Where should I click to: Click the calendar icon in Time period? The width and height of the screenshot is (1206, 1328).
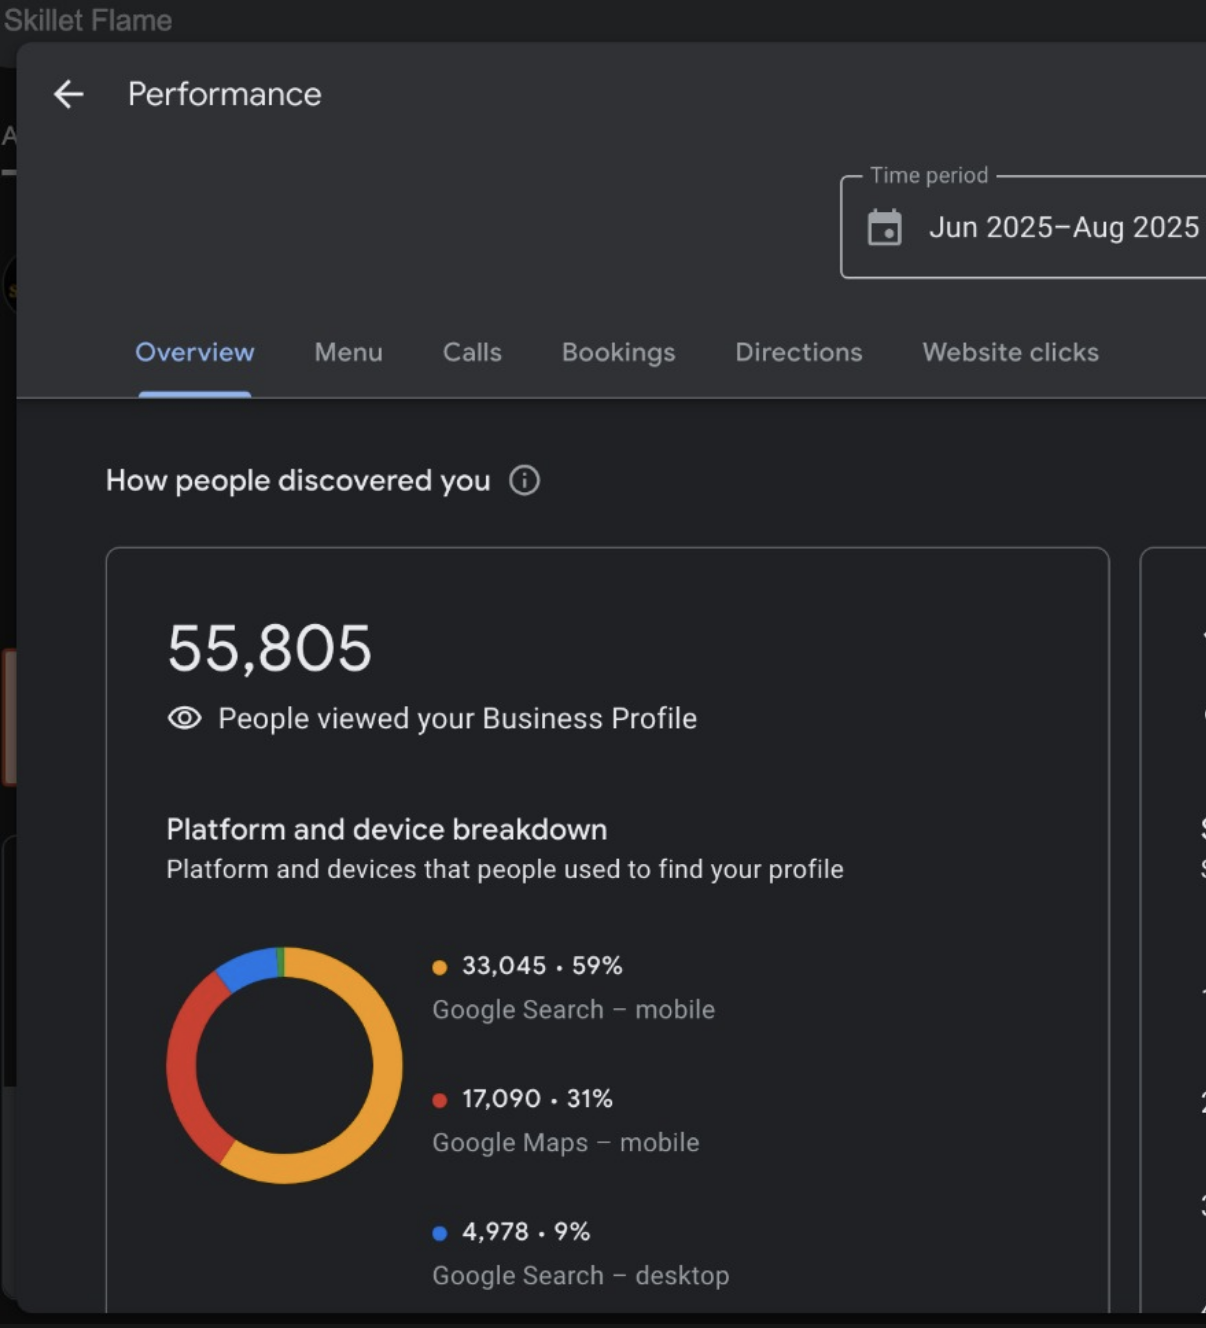point(884,228)
